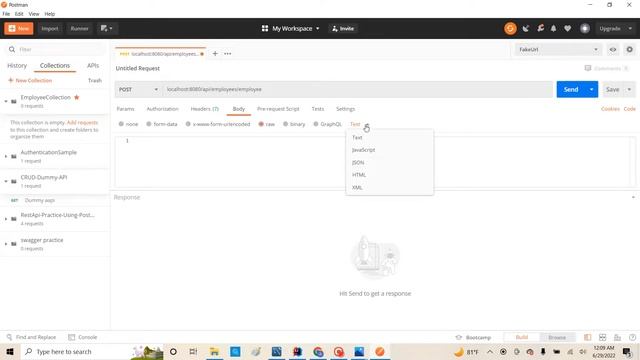Image resolution: width=640 pixels, height=360 pixels.
Task: Open the Postman icon in taskbar
Action: coord(380,351)
